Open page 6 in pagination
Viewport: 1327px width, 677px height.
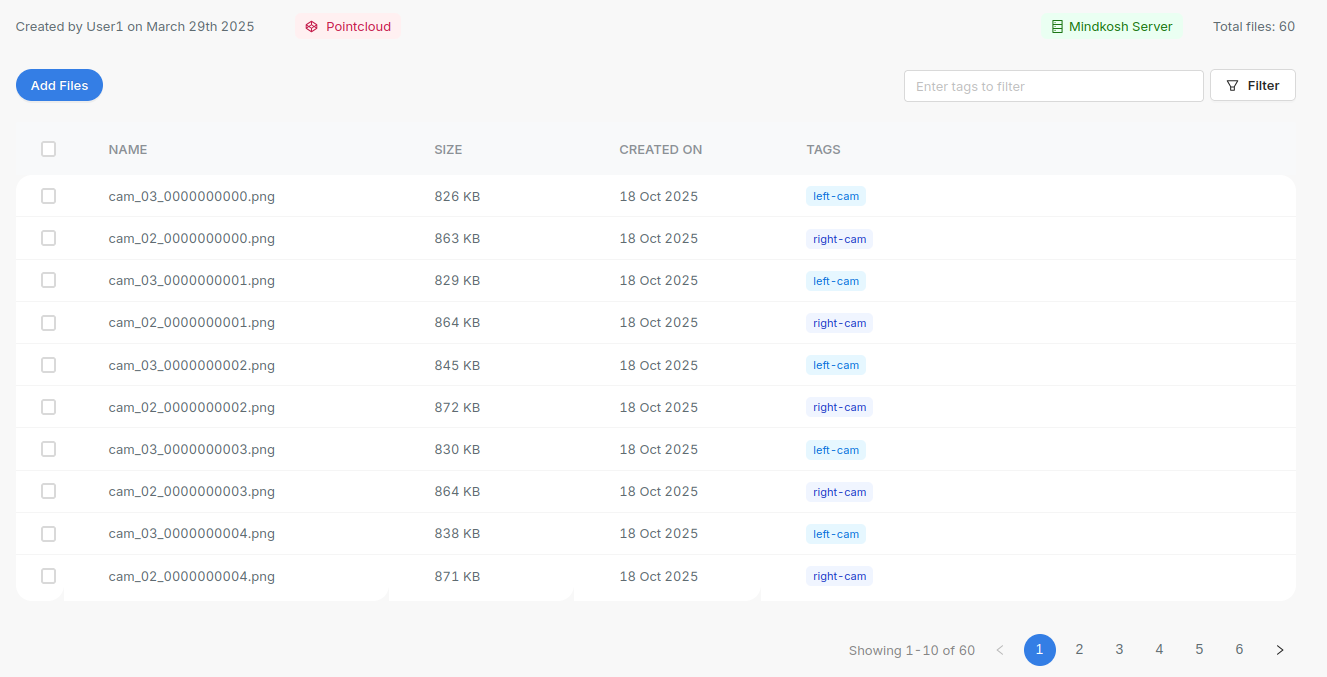1239,650
